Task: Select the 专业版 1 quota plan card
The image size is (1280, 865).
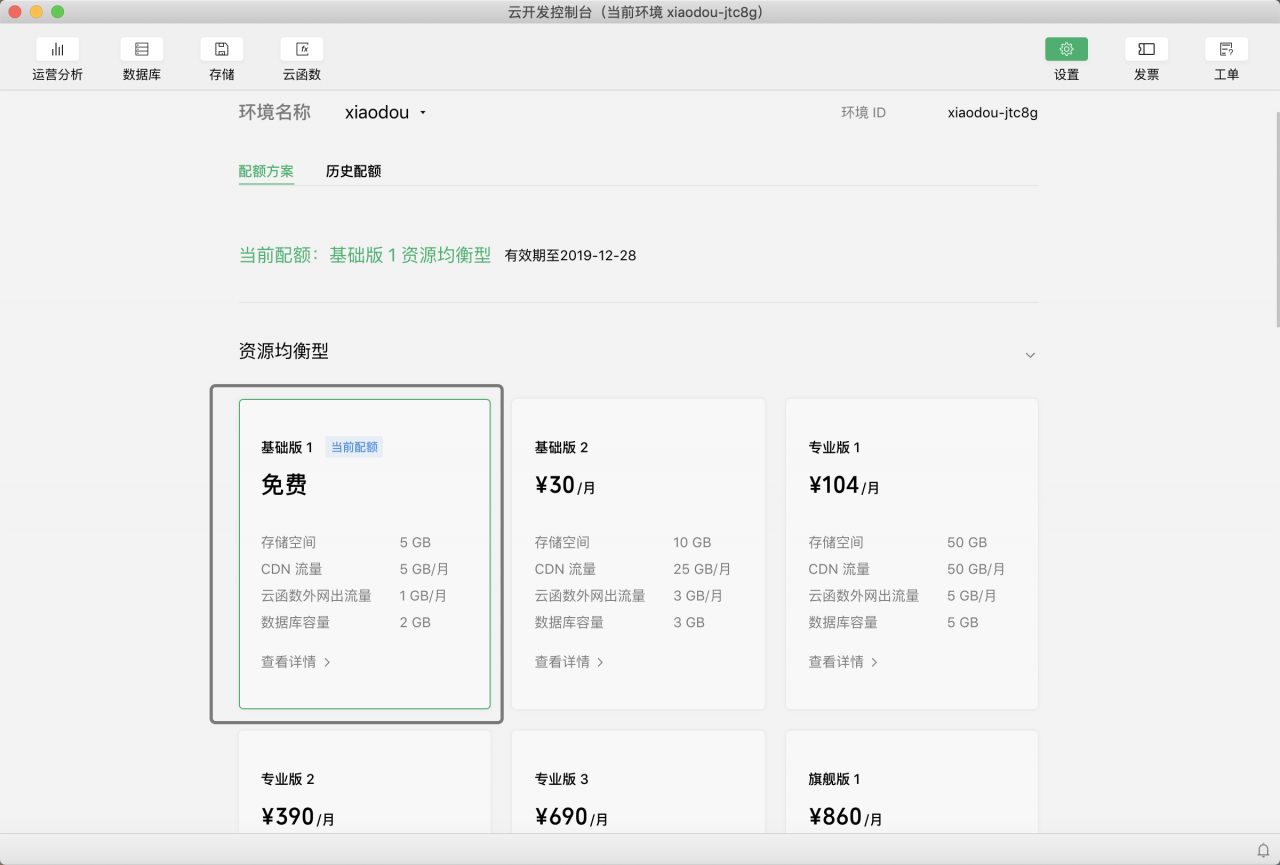Action: (911, 553)
